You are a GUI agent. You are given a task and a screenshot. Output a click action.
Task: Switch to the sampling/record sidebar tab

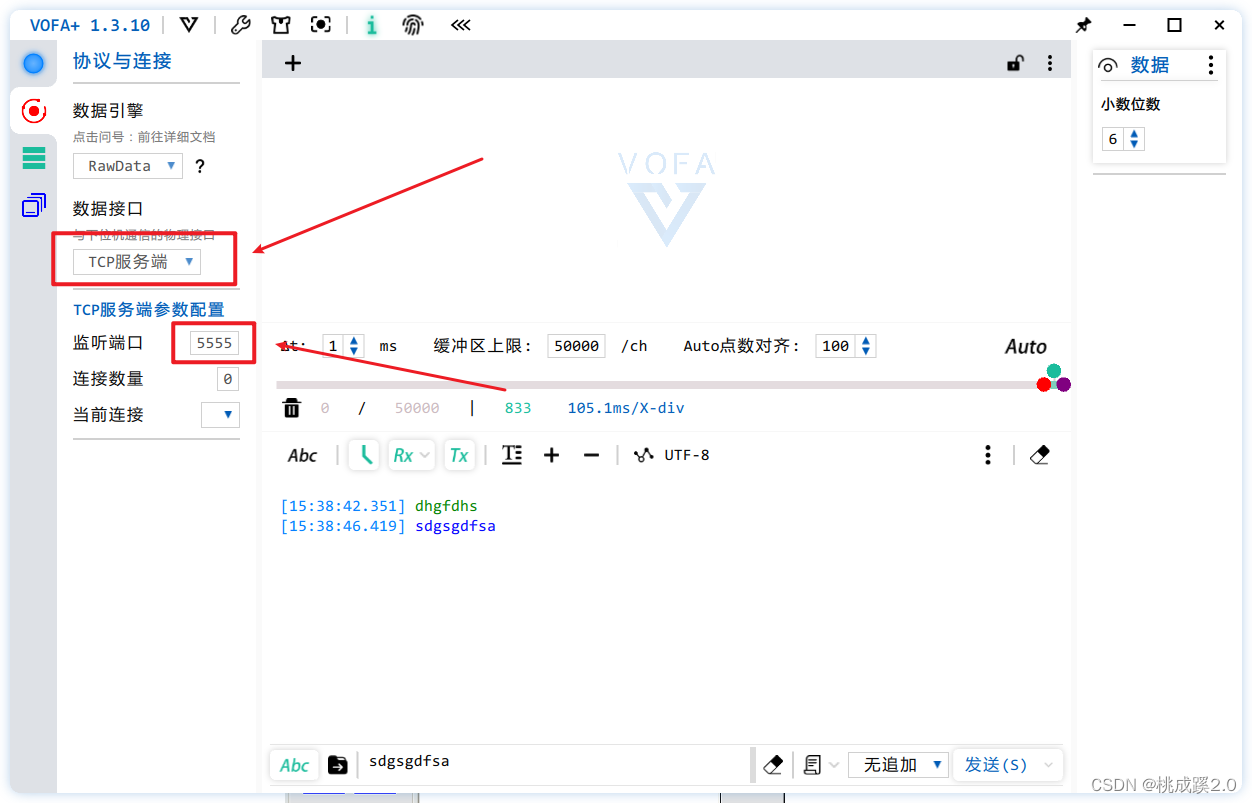point(33,111)
